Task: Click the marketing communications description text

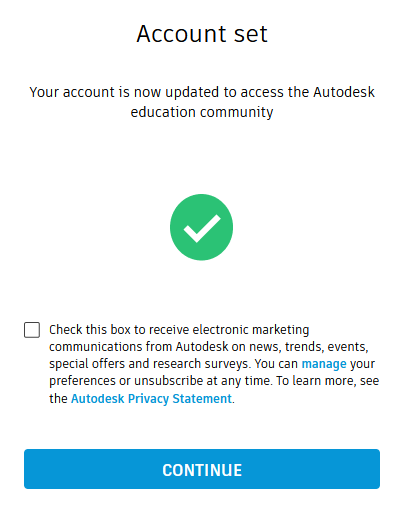Action: coord(214,364)
